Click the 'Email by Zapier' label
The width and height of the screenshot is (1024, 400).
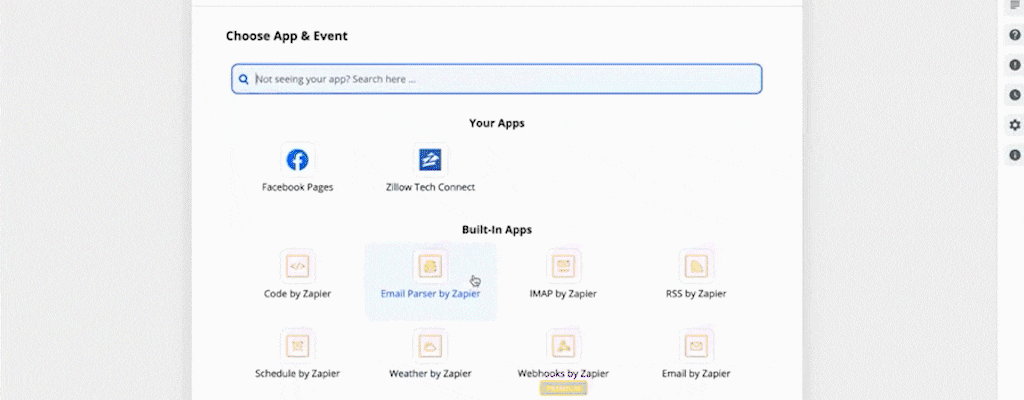(x=696, y=374)
